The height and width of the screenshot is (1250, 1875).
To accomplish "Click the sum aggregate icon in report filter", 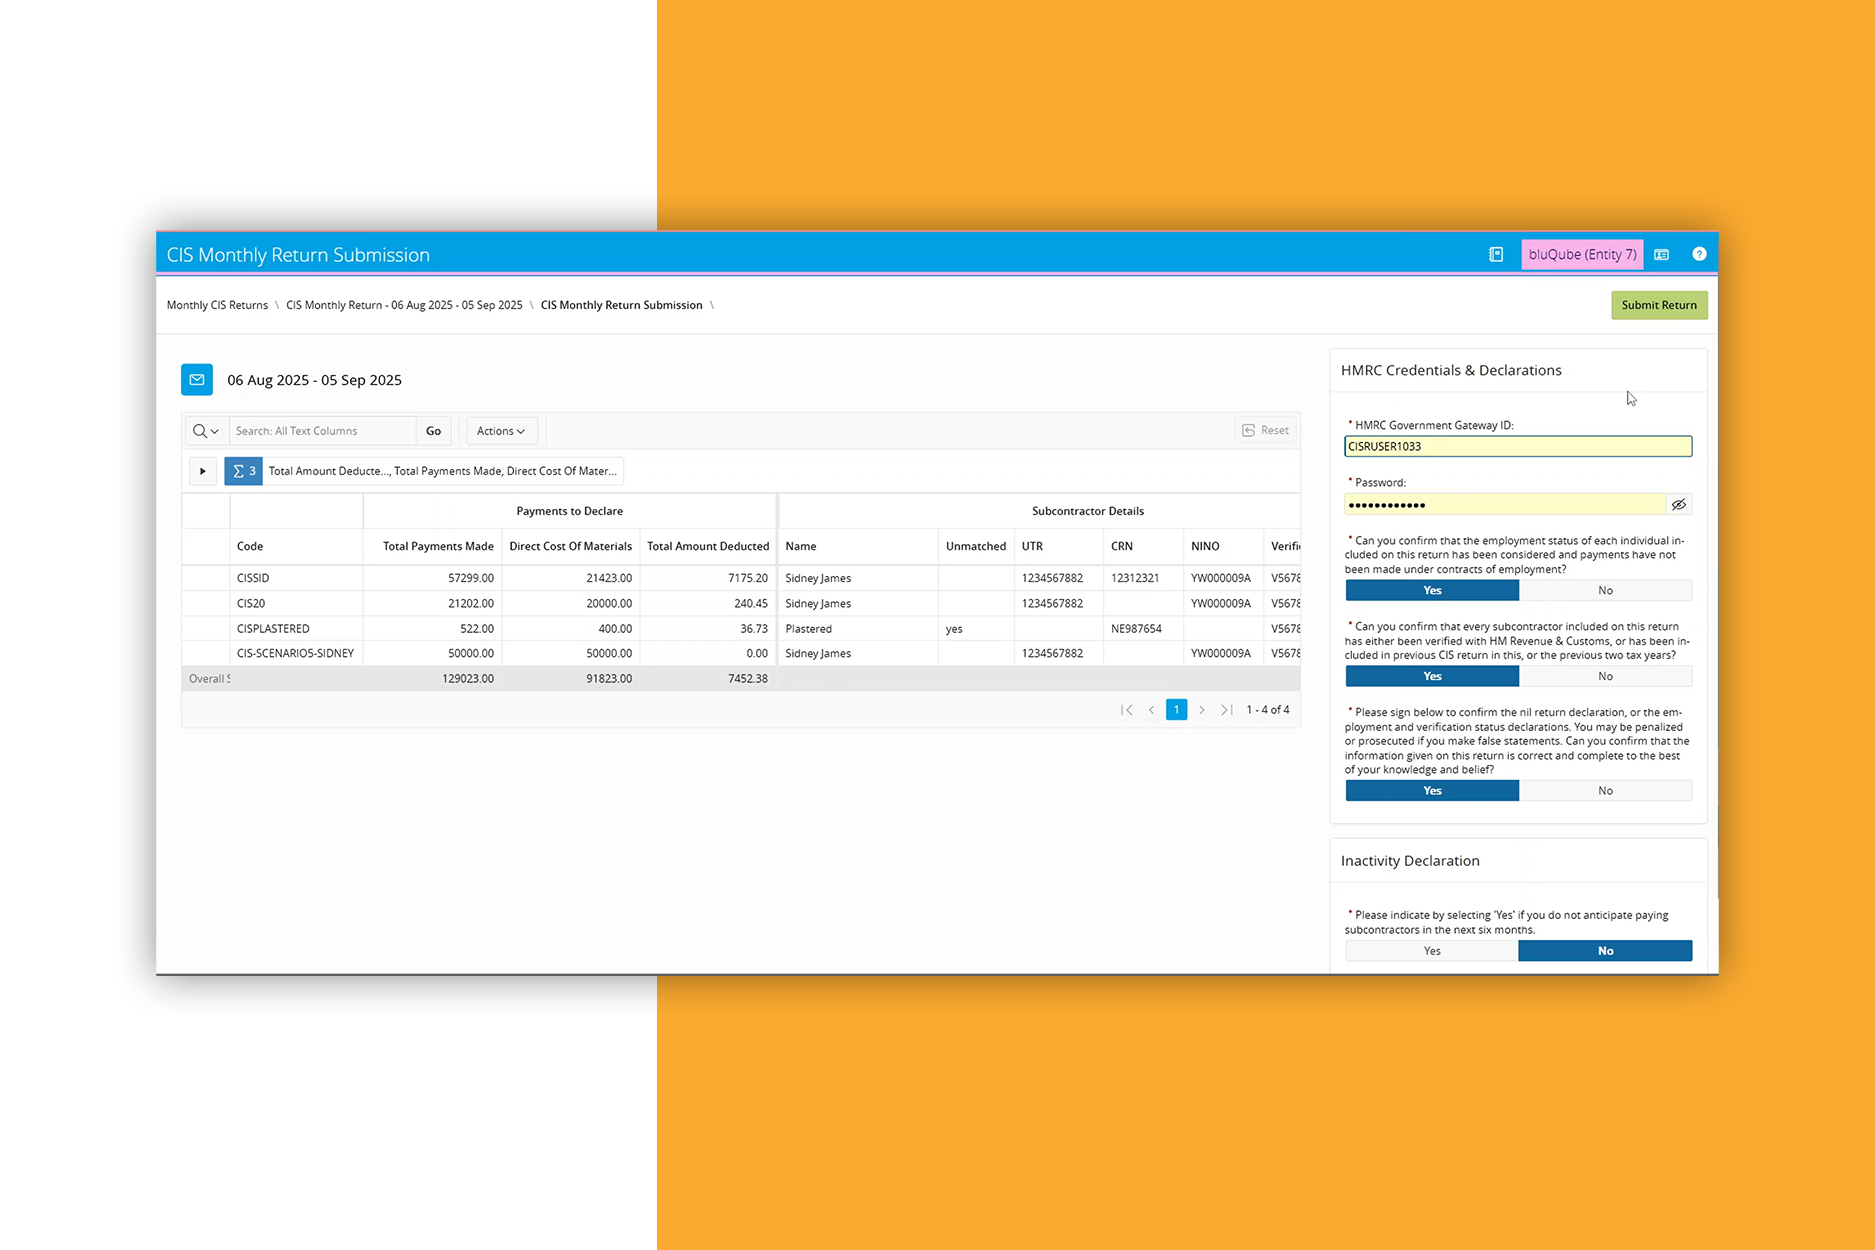I will pos(243,471).
